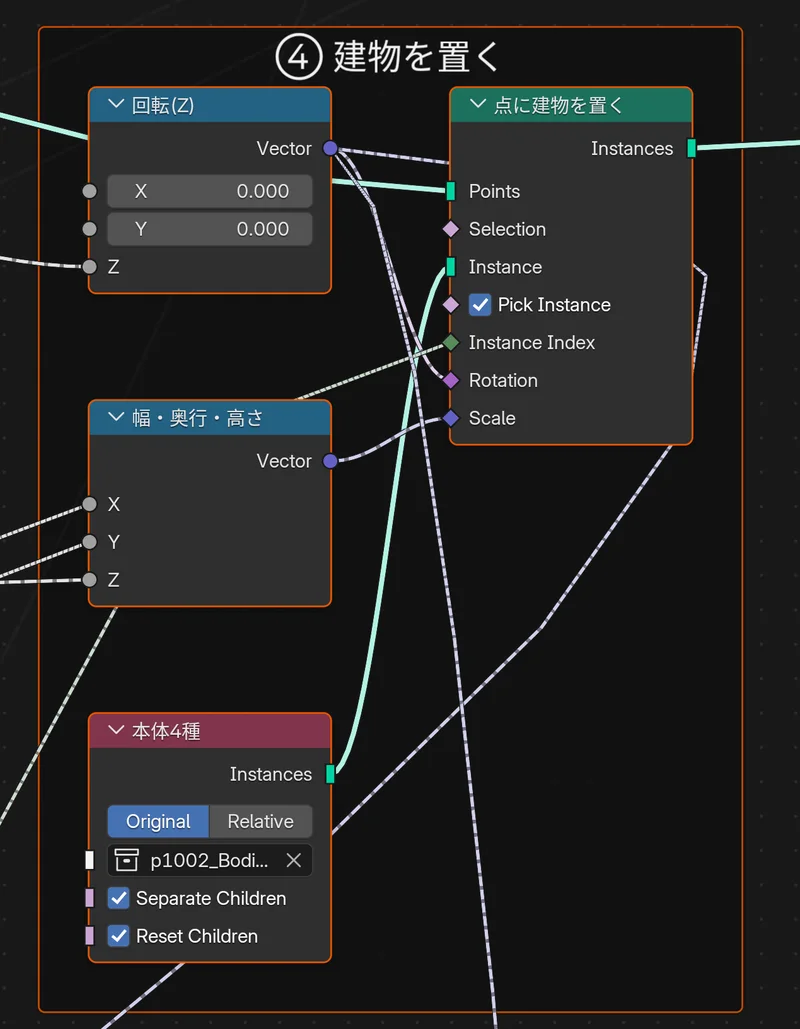Image resolution: width=800 pixels, height=1029 pixels.
Task: Click the p1002_Bodi... collection field
Action: click(210, 860)
